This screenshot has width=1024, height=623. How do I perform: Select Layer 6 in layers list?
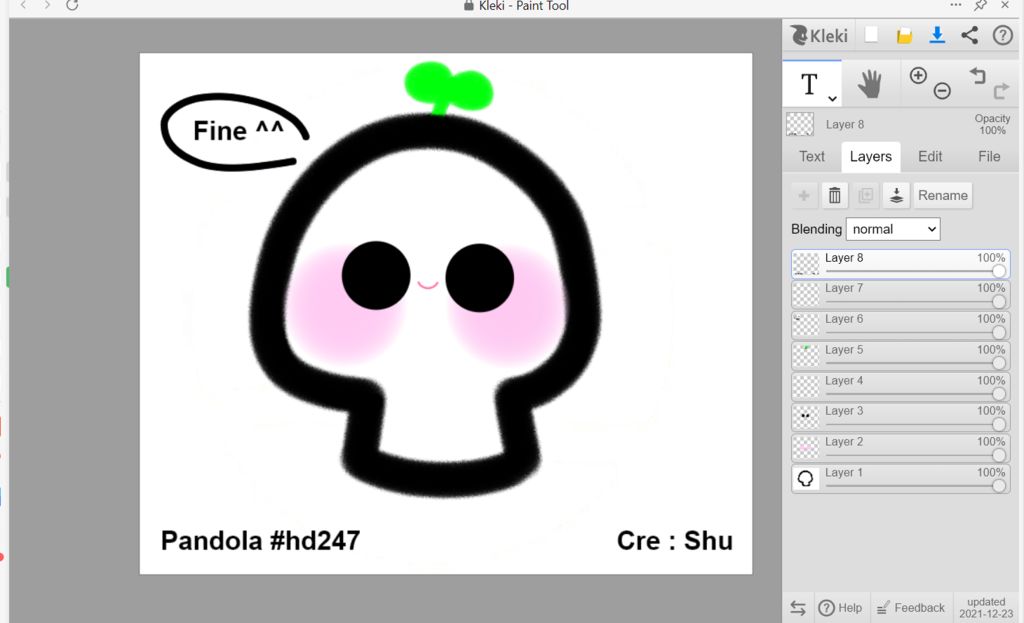(901, 325)
